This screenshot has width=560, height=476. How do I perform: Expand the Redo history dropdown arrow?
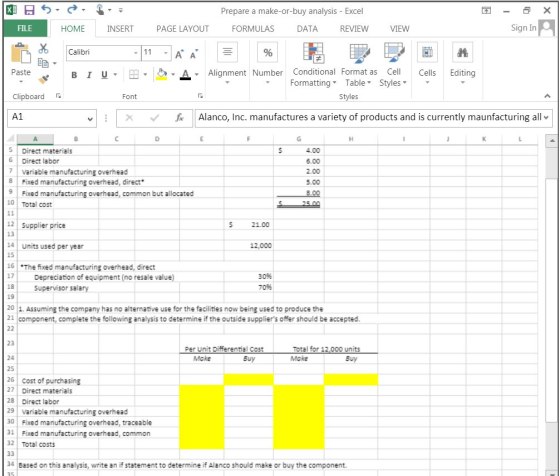coord(83,10)
